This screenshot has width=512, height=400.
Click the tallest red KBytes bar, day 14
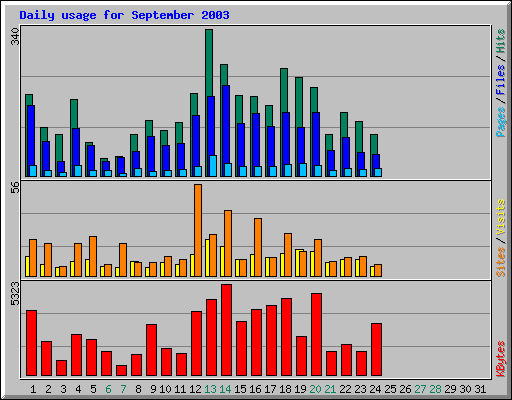(x=226, y=330)
